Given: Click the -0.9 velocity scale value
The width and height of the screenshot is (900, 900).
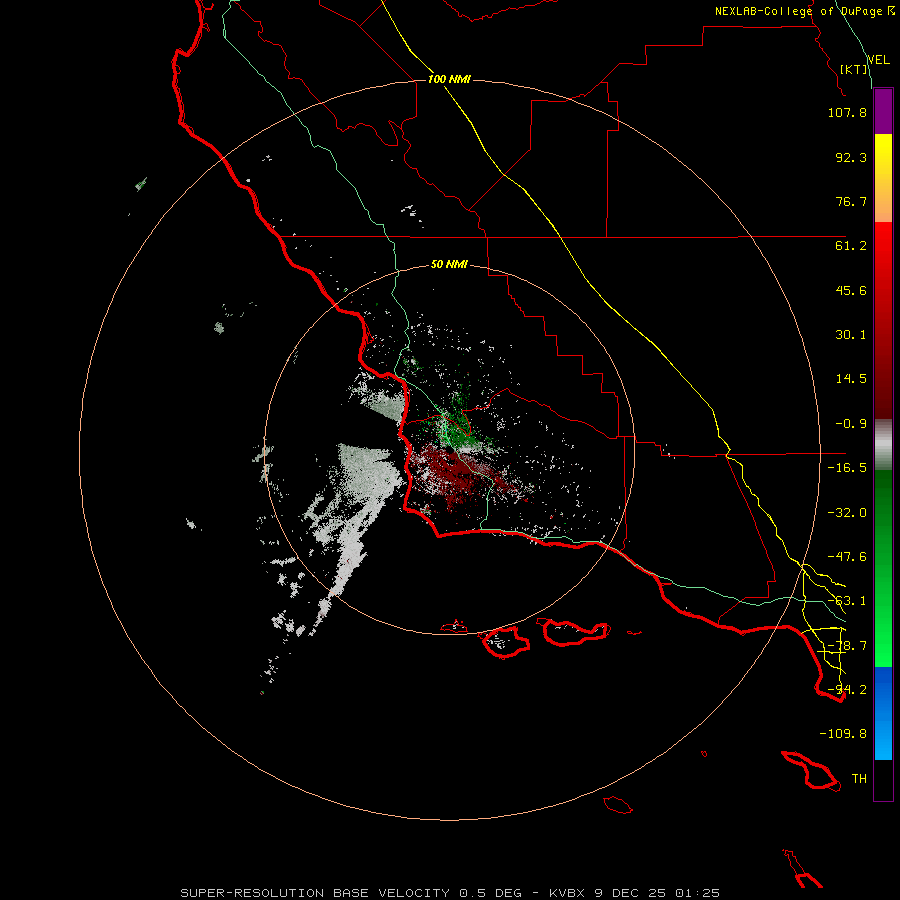Looking at the screenshot, I should tap(851, 424).
